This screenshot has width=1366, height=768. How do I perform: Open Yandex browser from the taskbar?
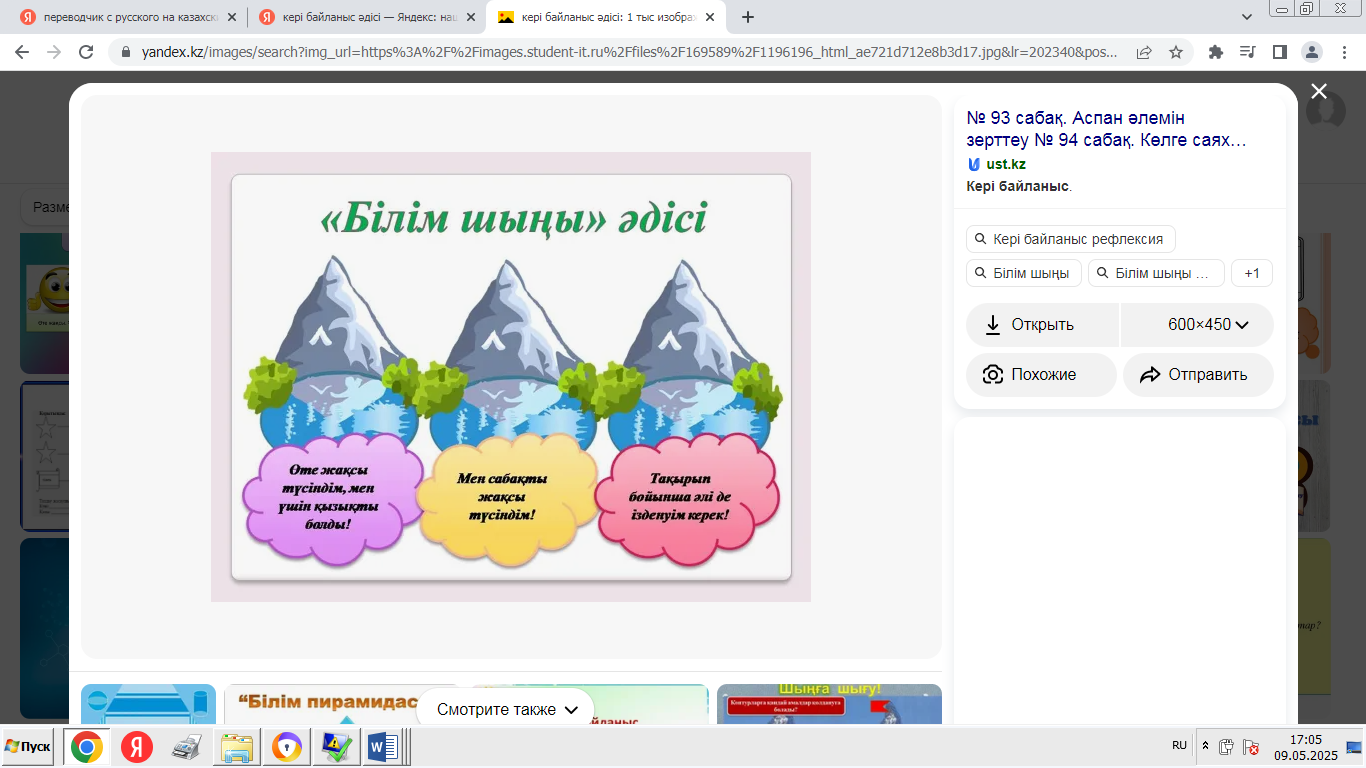pyautogui.click(x=137, y=747)
